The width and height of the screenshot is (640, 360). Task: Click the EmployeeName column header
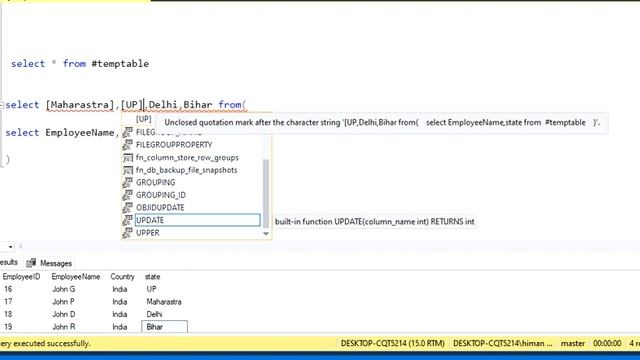tap(76, 277)
